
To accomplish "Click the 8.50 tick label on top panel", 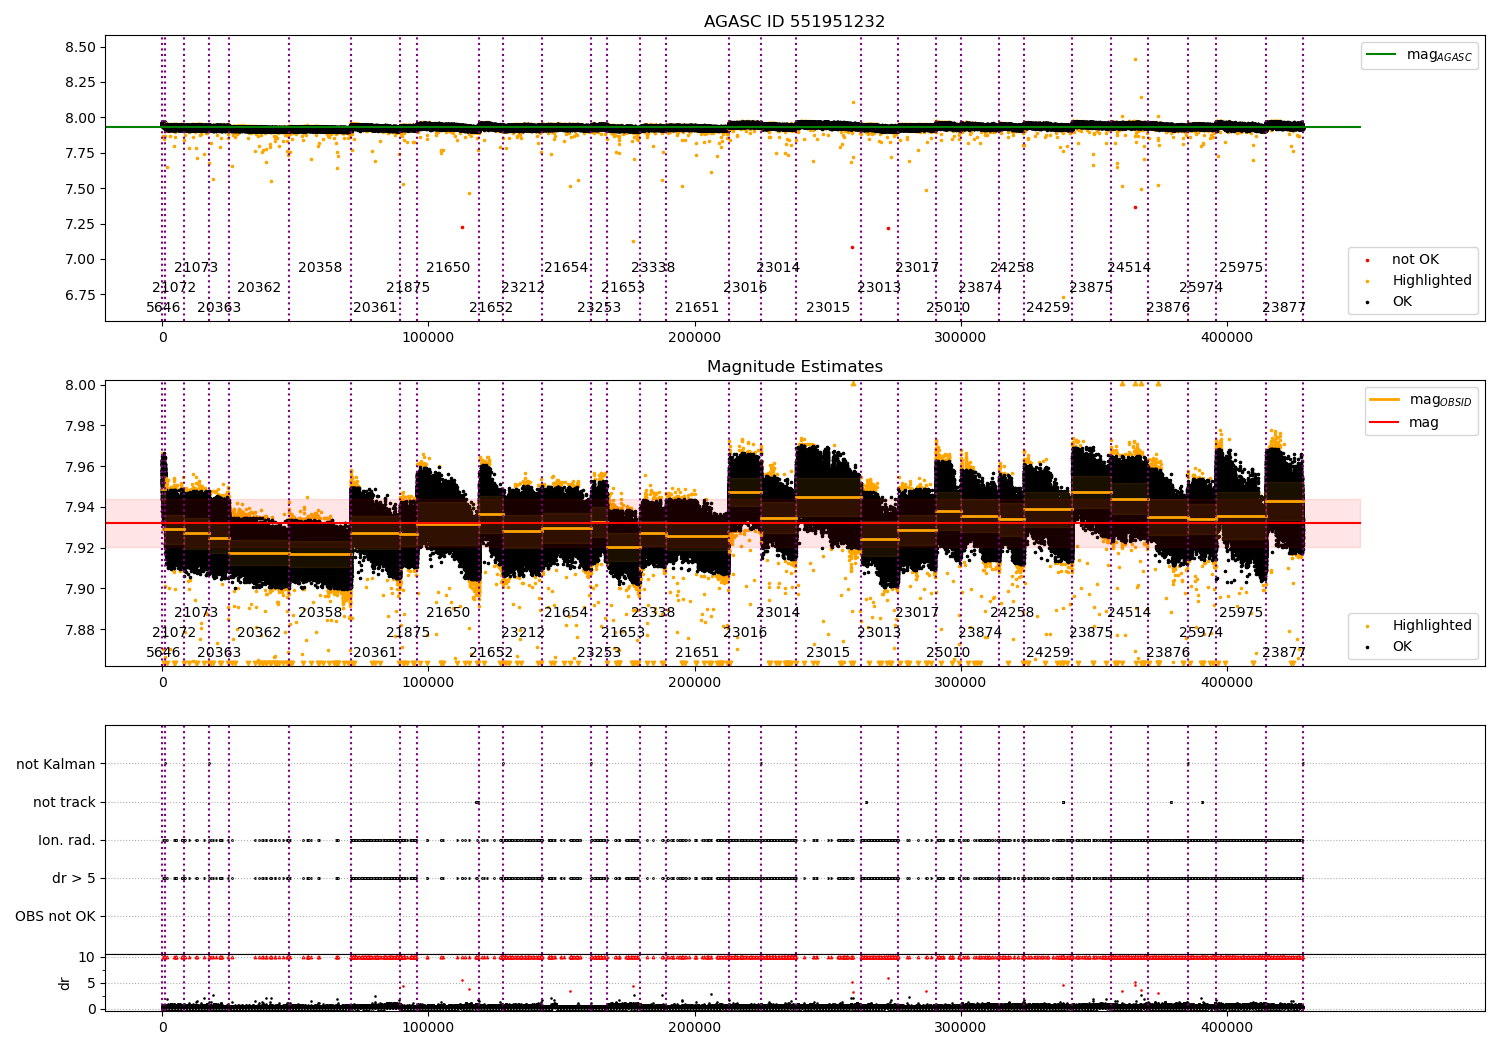I will coord(79,47).
